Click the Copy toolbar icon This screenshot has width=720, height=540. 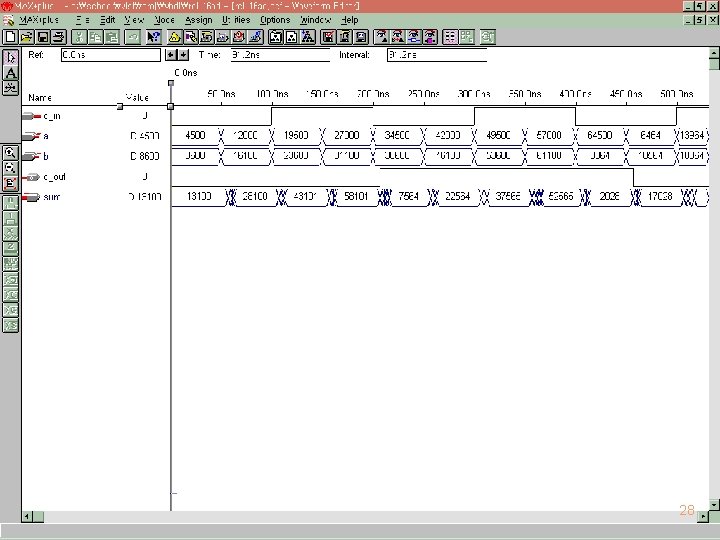pos(96,37)
